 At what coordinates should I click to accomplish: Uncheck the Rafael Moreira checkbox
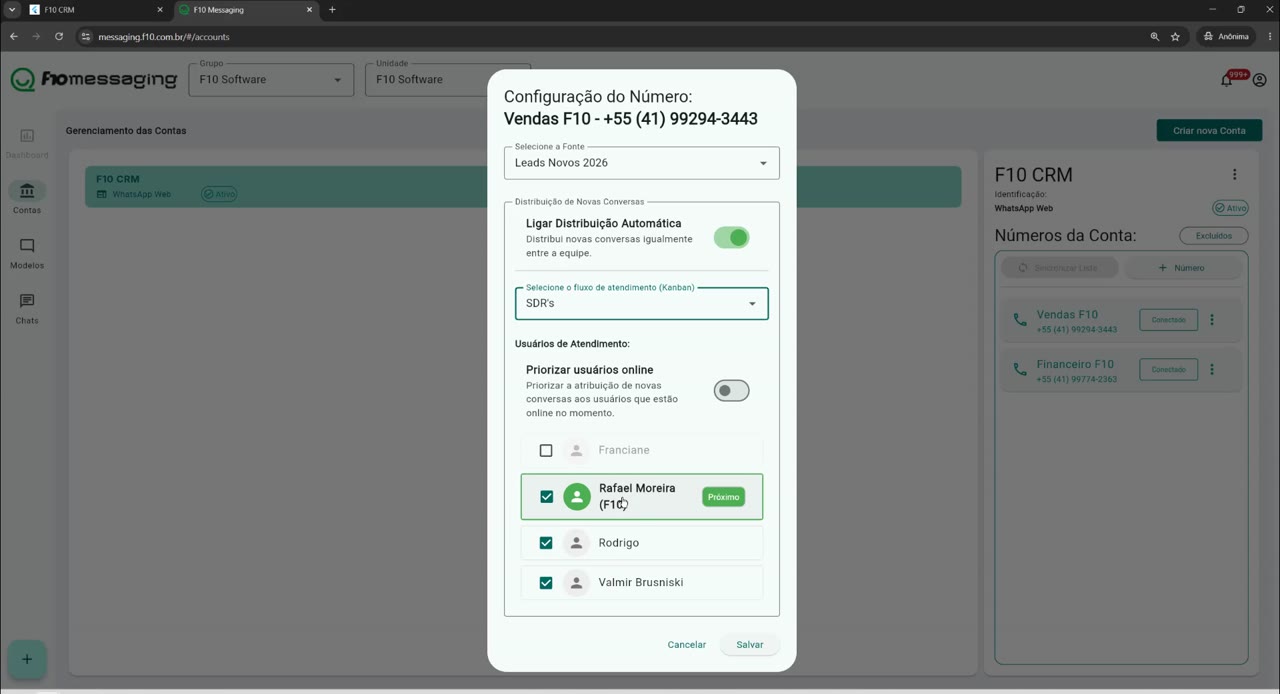pyautogui.click(x=546, y=497)
